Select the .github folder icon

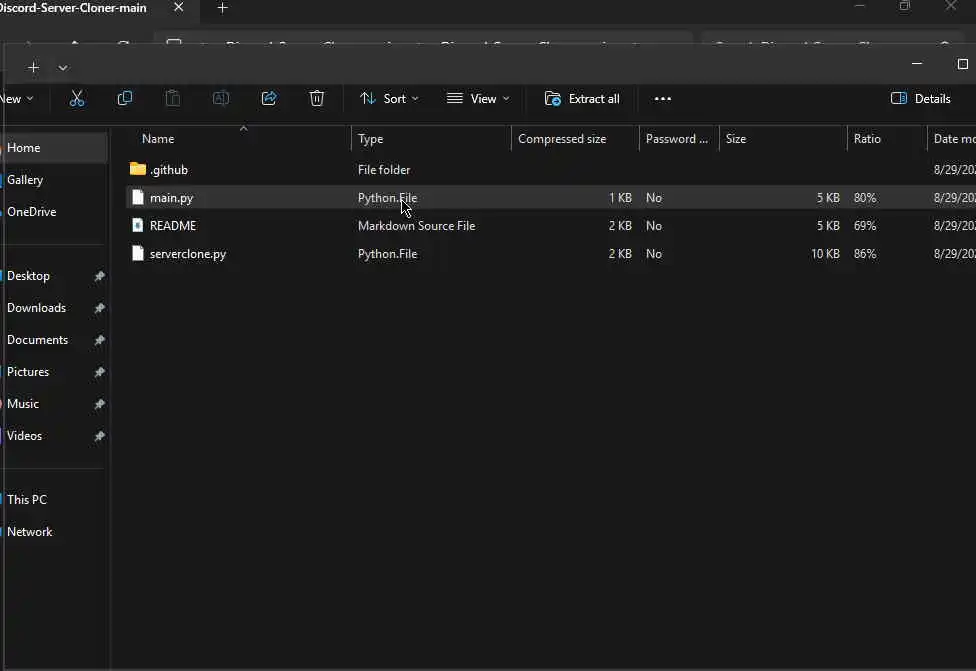tap(138, 169)
